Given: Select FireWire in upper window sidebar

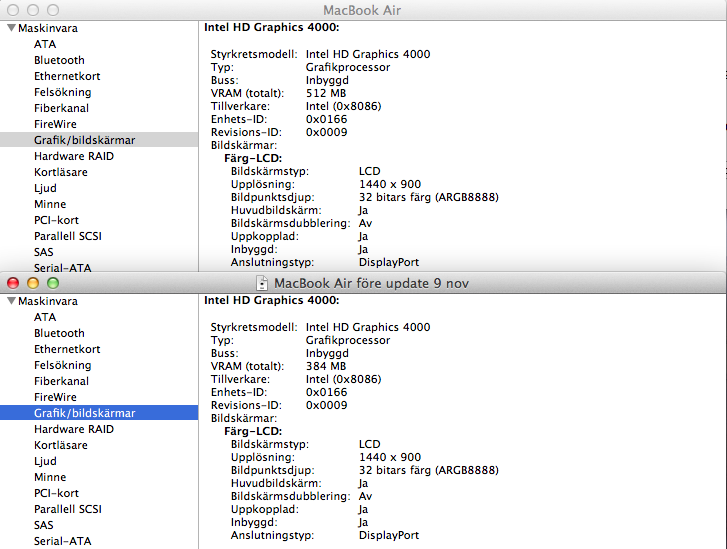Looking at the screenshot, I should point(55,124).
